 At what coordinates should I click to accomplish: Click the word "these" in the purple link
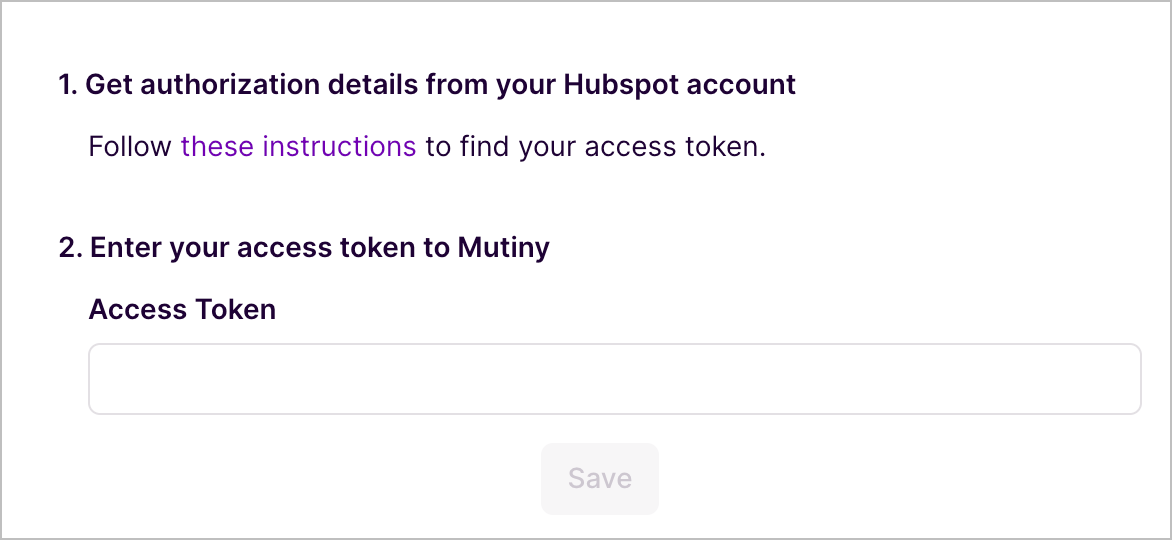pyautogui.click(x=217, y=147)
